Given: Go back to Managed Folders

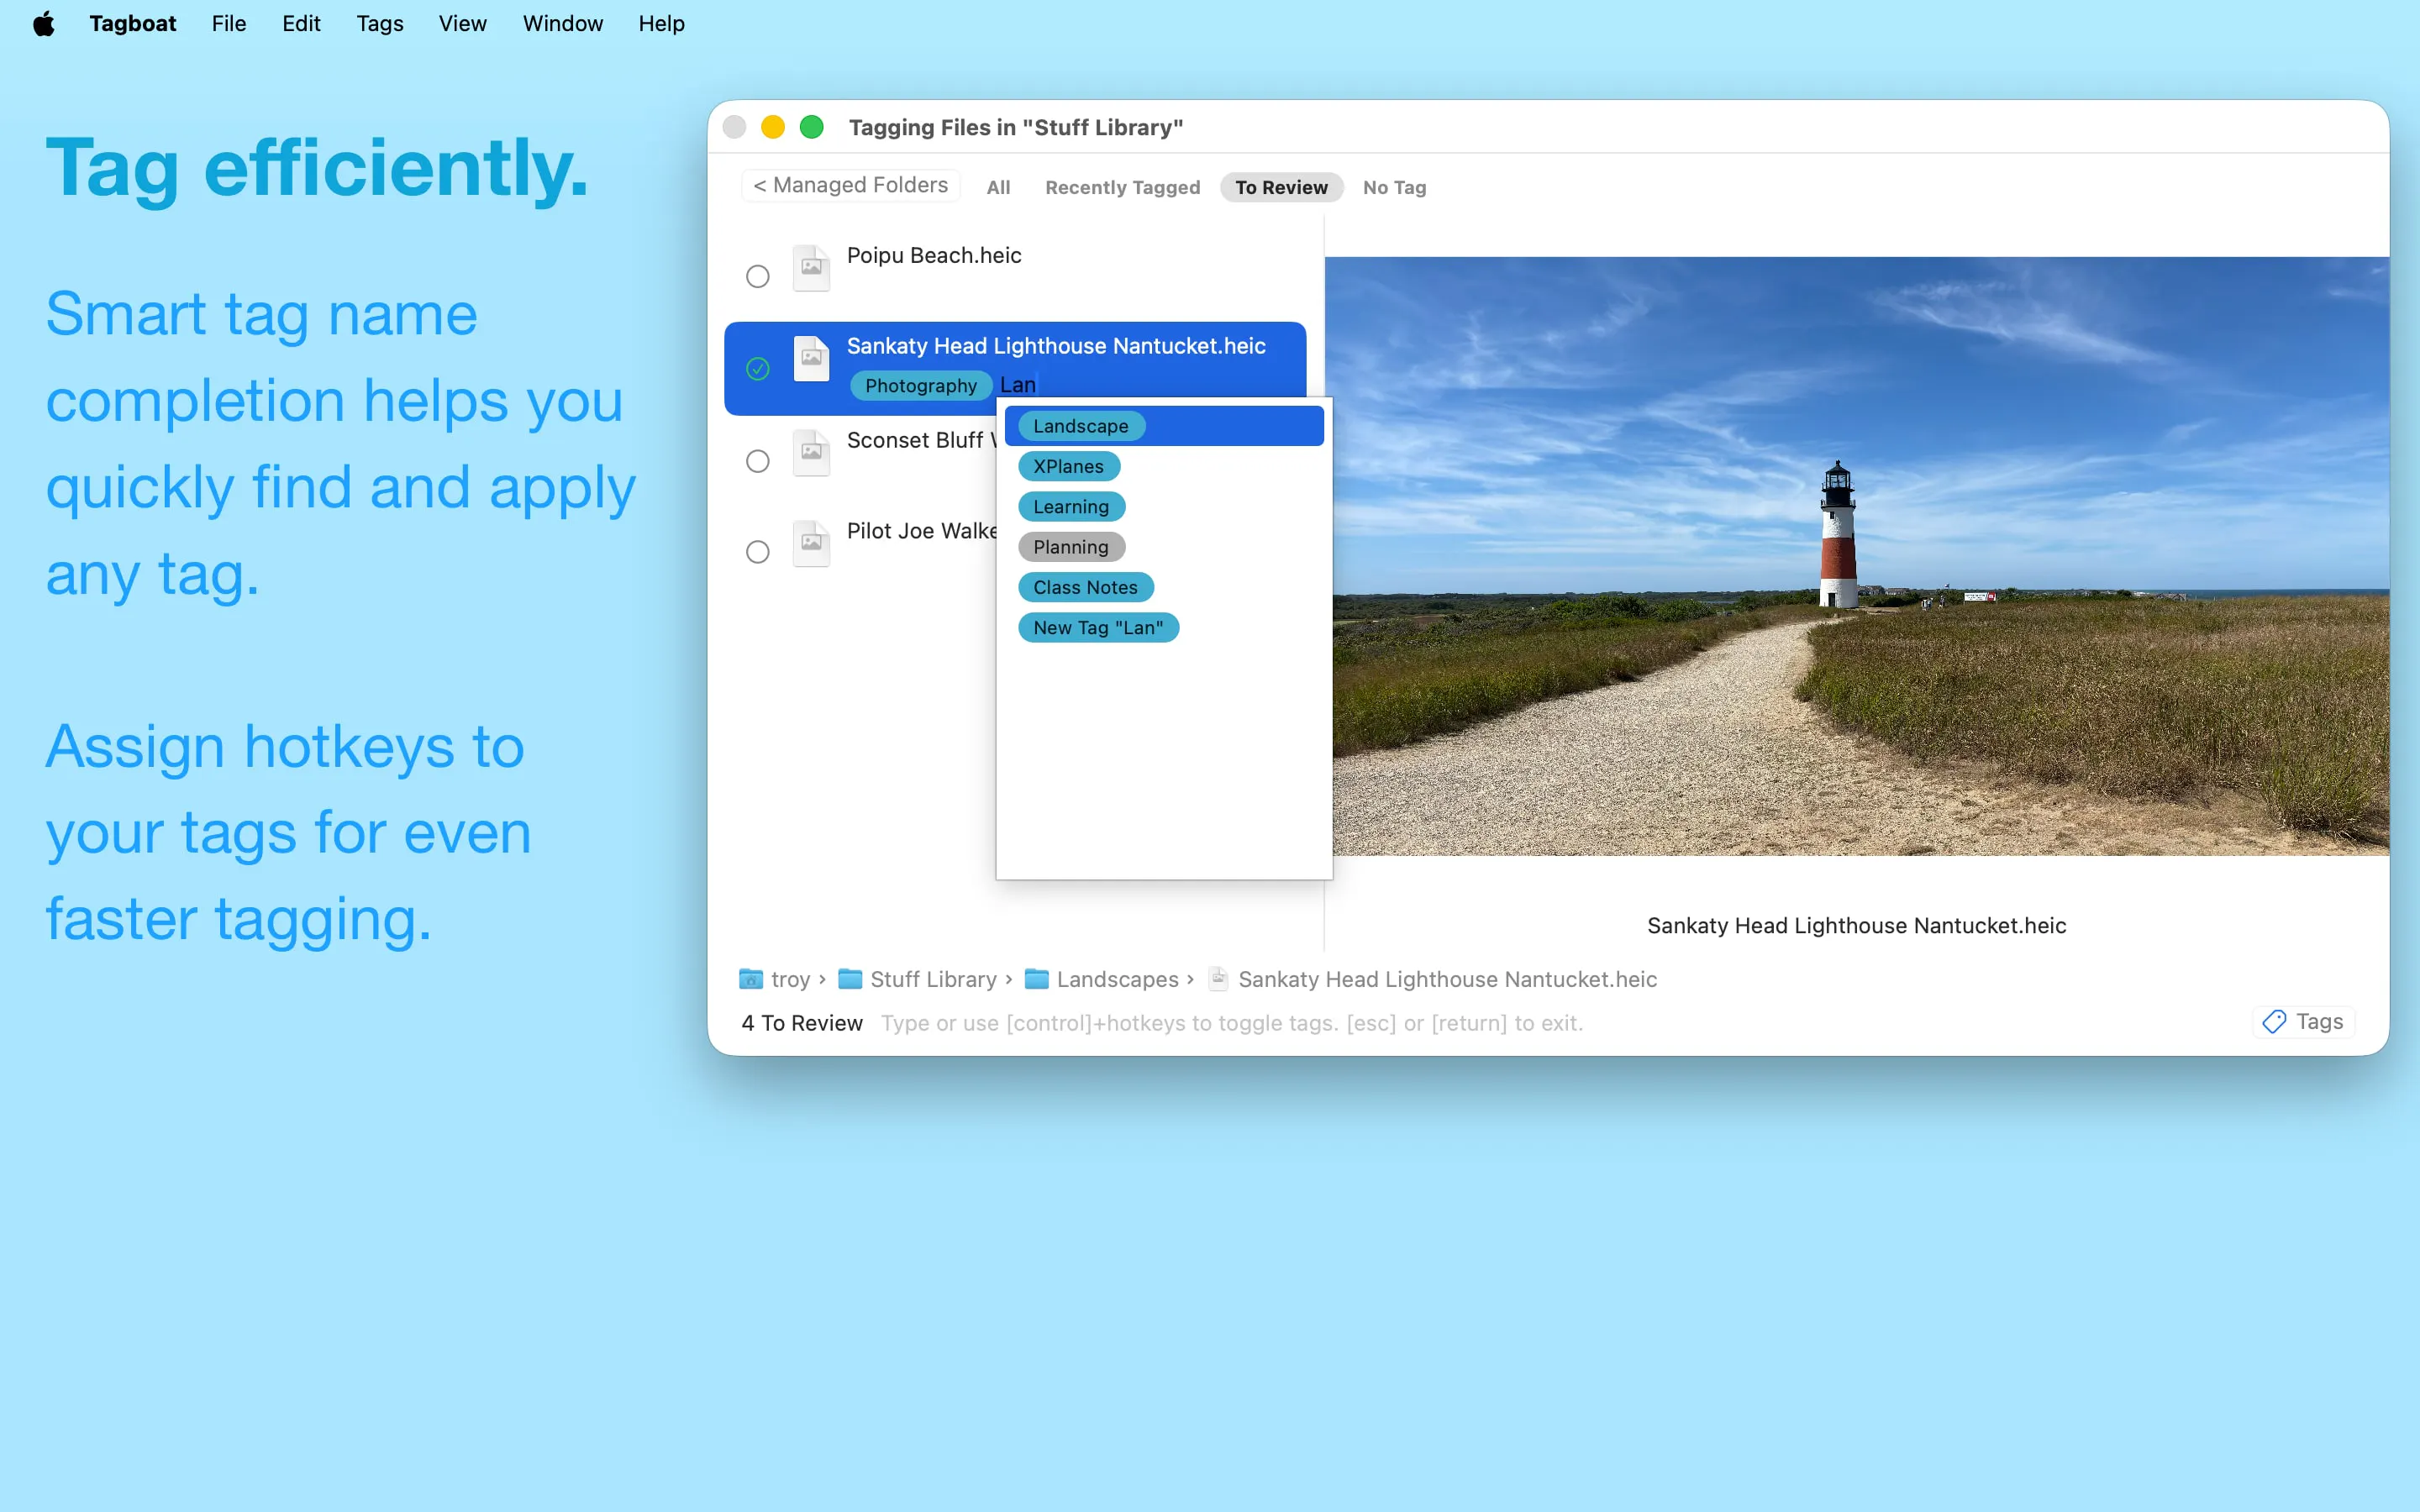Looking at the screenshot, I should point(851,186).
